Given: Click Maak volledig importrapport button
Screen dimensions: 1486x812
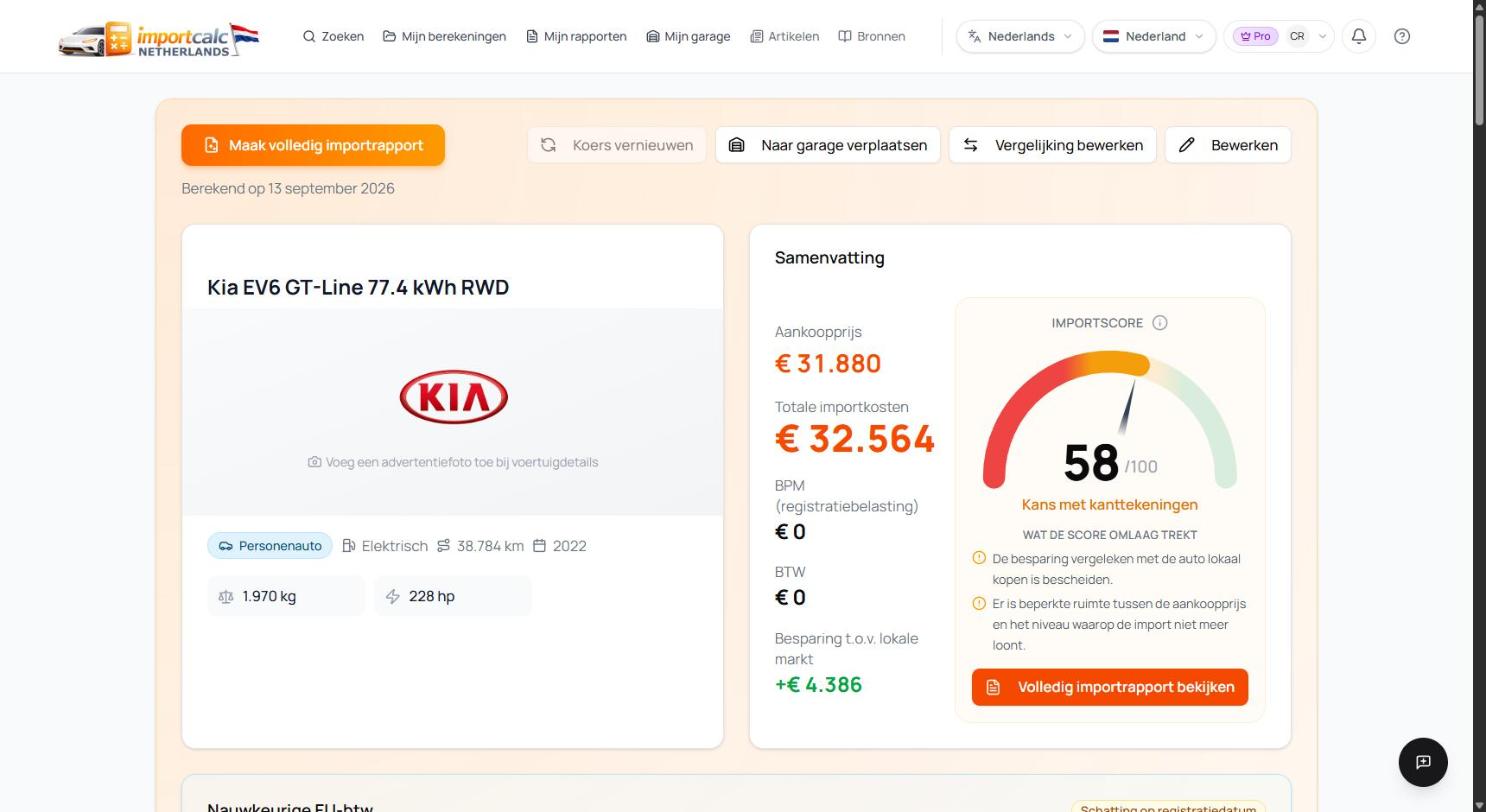Looking at the screenshot, I should tap(313, 145).
